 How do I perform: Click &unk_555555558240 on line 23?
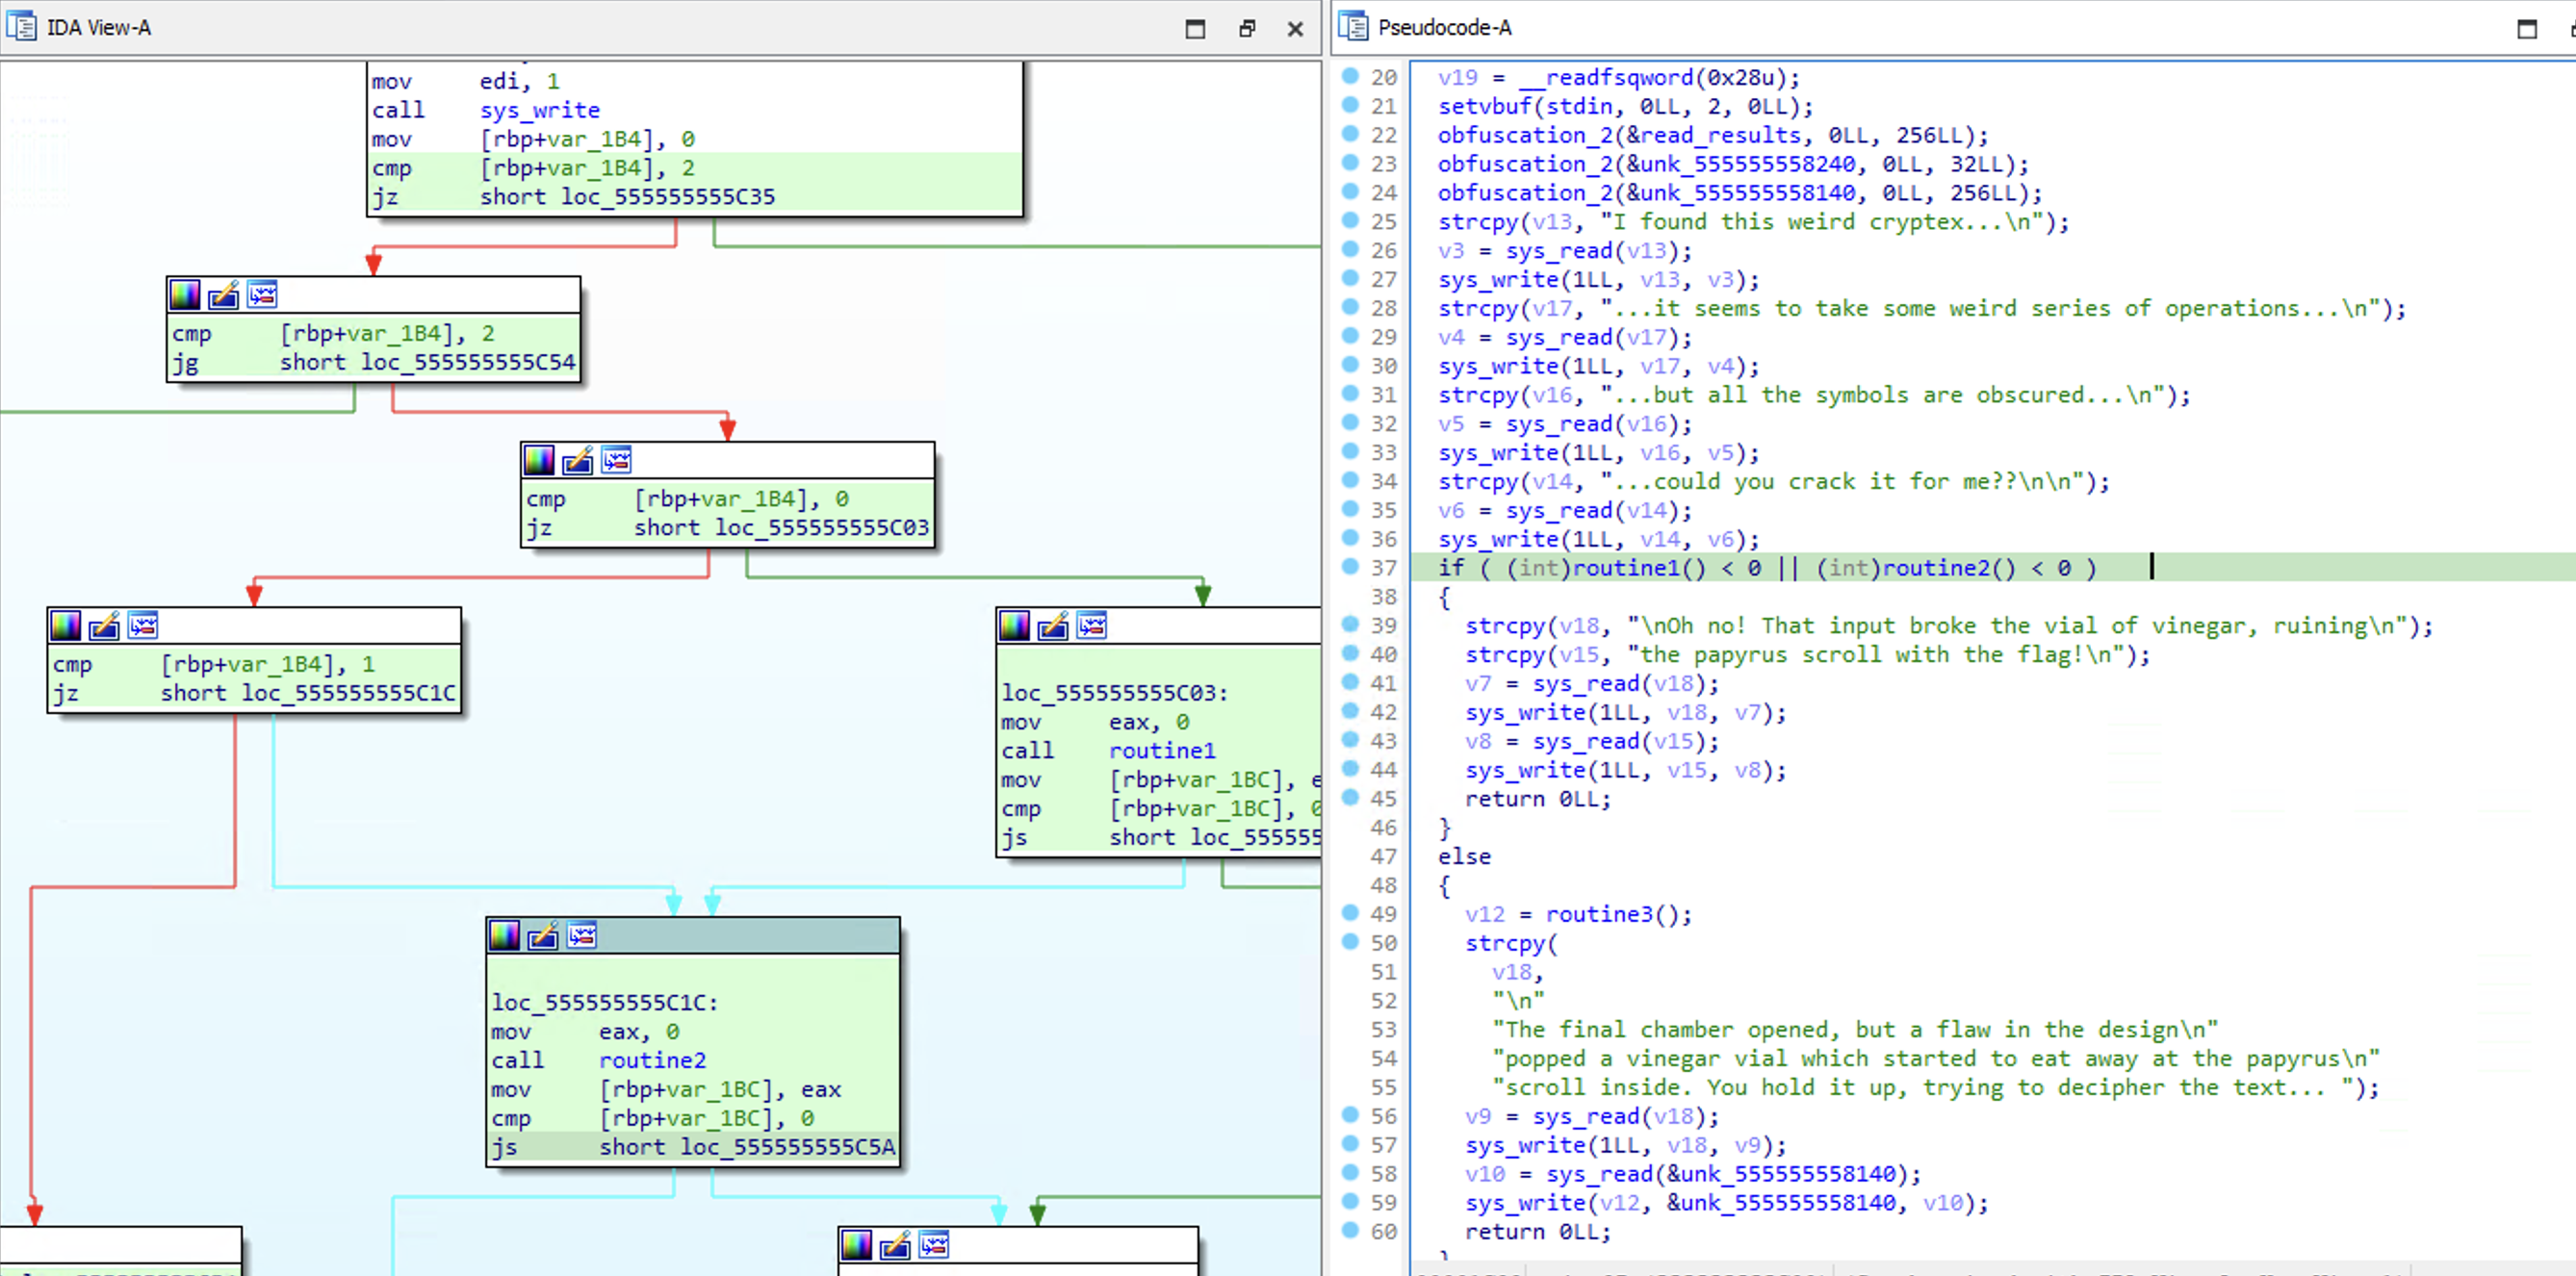(1740, 164)
